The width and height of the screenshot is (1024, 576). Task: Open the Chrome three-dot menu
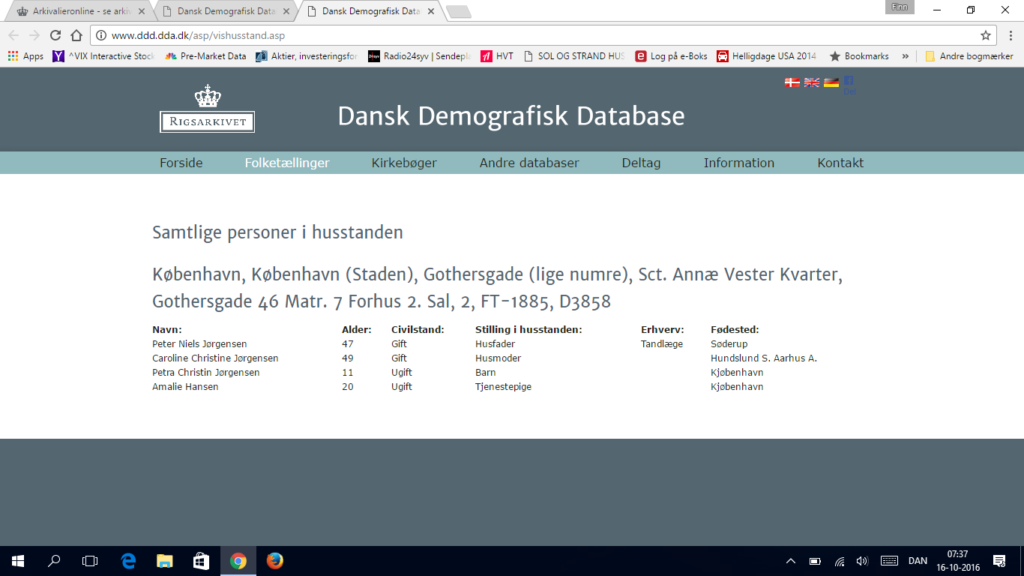pyautogui.click(x=1008, y=35)
